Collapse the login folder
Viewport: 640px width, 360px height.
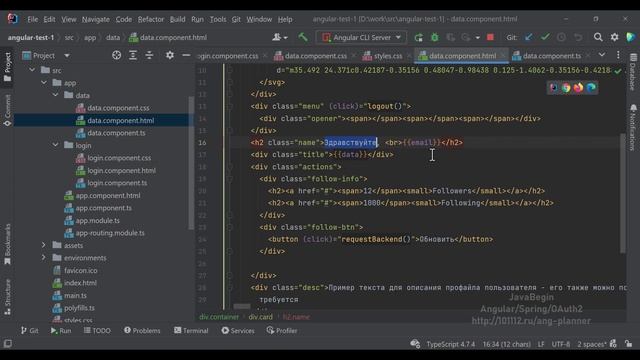click(56, 145)
